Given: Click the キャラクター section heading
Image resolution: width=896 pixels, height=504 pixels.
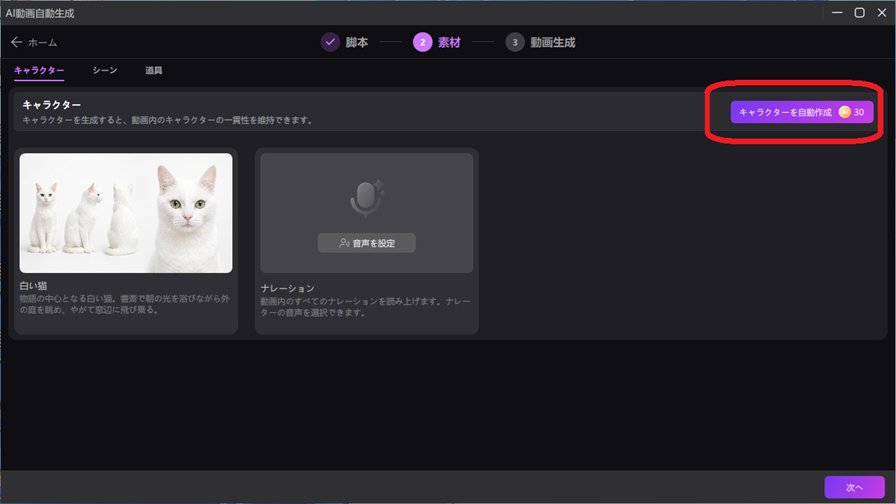Looking at the screenshot, I should pyautogui.click(x=51, y=105).
